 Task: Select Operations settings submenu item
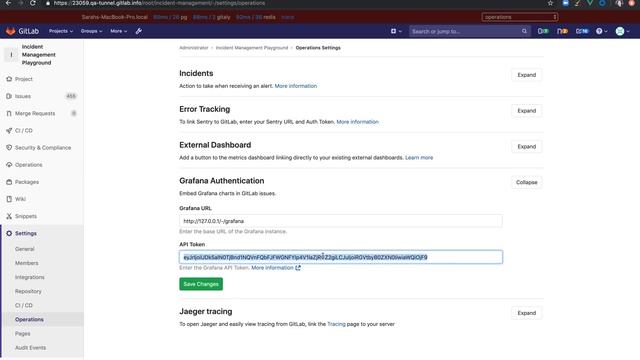point(29,320)
